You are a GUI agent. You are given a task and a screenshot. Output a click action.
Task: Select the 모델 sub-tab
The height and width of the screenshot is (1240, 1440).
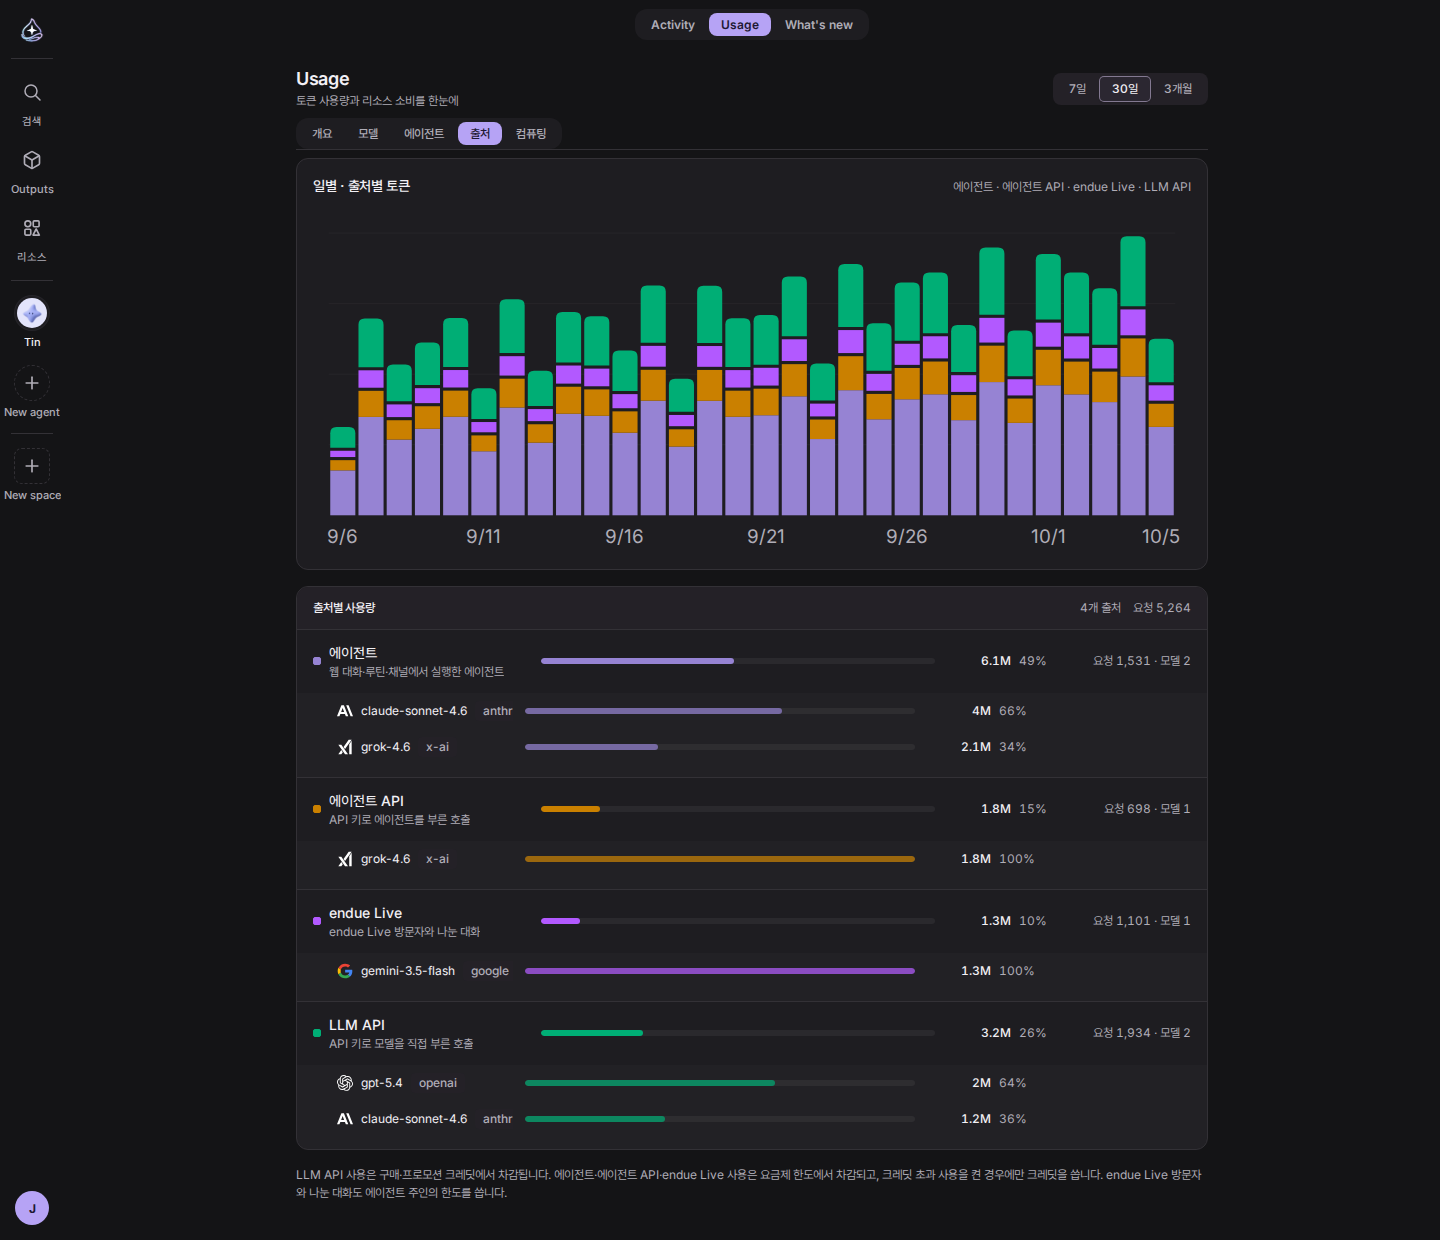coord(368,134)
